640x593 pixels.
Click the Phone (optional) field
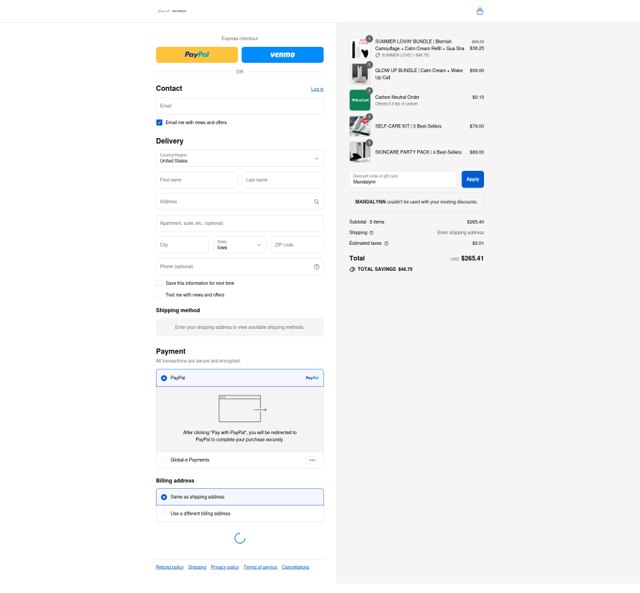pyautogui.click(x=240, y=267)
